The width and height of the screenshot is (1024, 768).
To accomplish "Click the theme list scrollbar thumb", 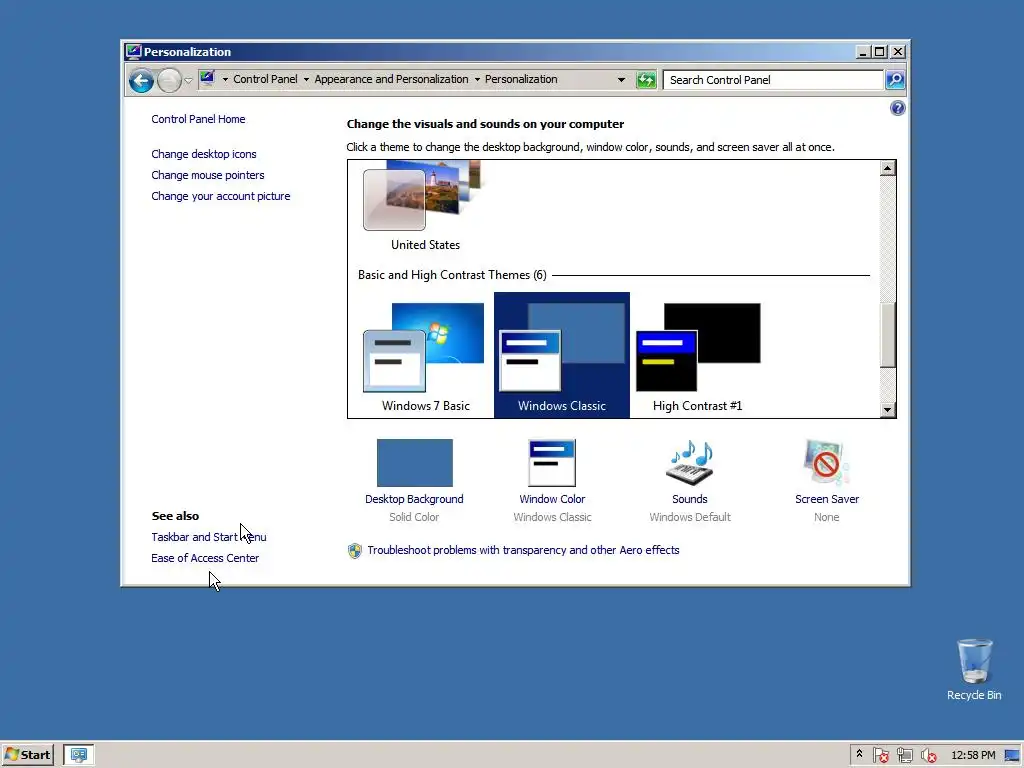I will 887,336.
